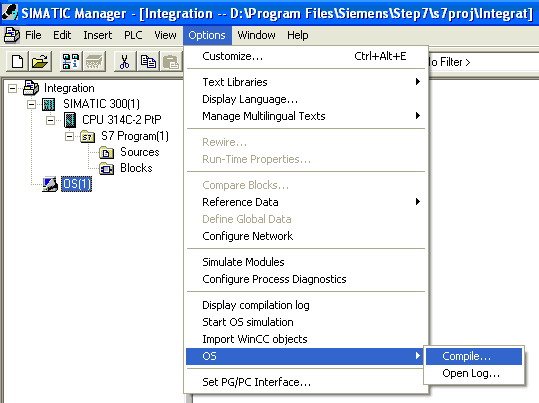Image resolution: width=539 pixels, height=403 pixels.
Task: Click the New project toolbar icon
Action: point(18,62)
